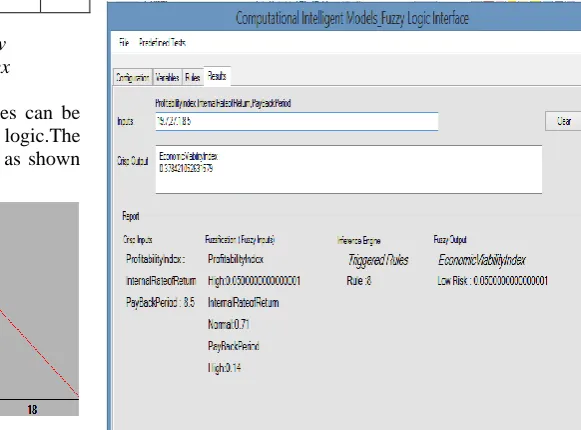This screenshot has height=430, width=581.
Task: Open the Predefined Tests menu
Action: click(162, 43)
